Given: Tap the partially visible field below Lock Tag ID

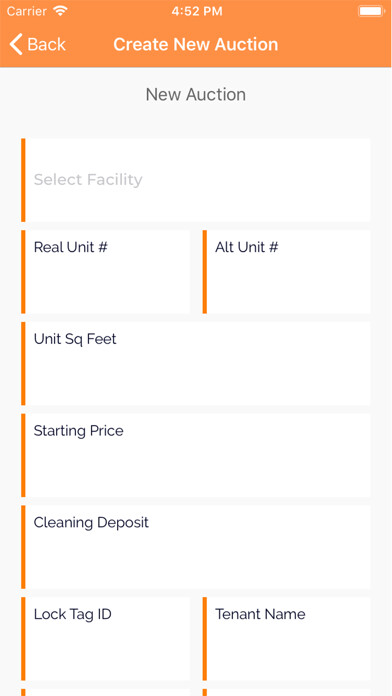Looking at the screenshot, I should click(x=106, y=692).
